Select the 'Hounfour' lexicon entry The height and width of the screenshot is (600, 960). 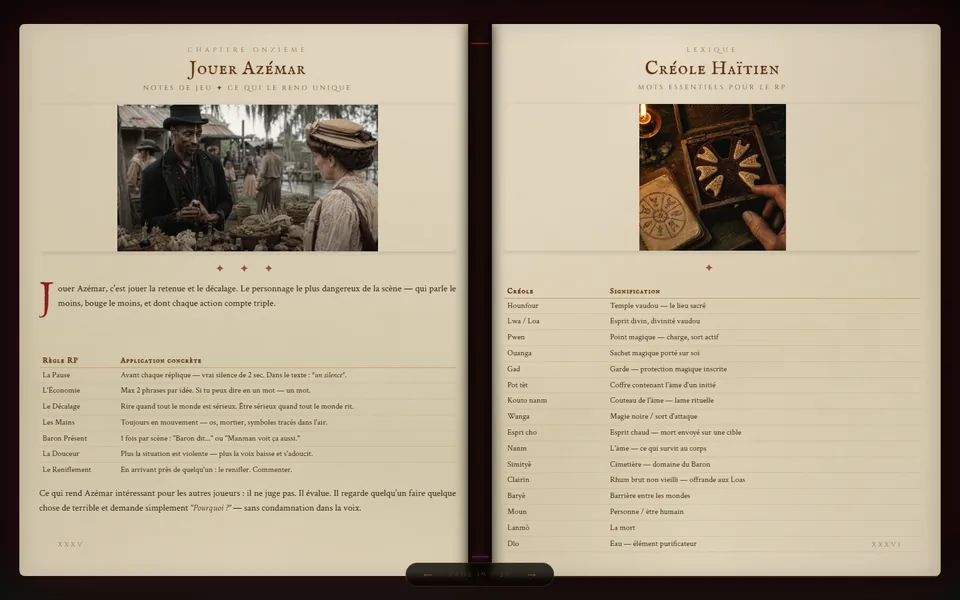[x=712, y=306]
